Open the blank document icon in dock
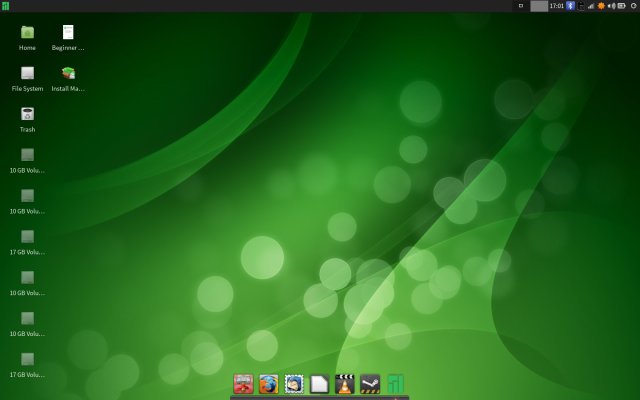Viewport: 640px width, 400px height. point(319,384)
